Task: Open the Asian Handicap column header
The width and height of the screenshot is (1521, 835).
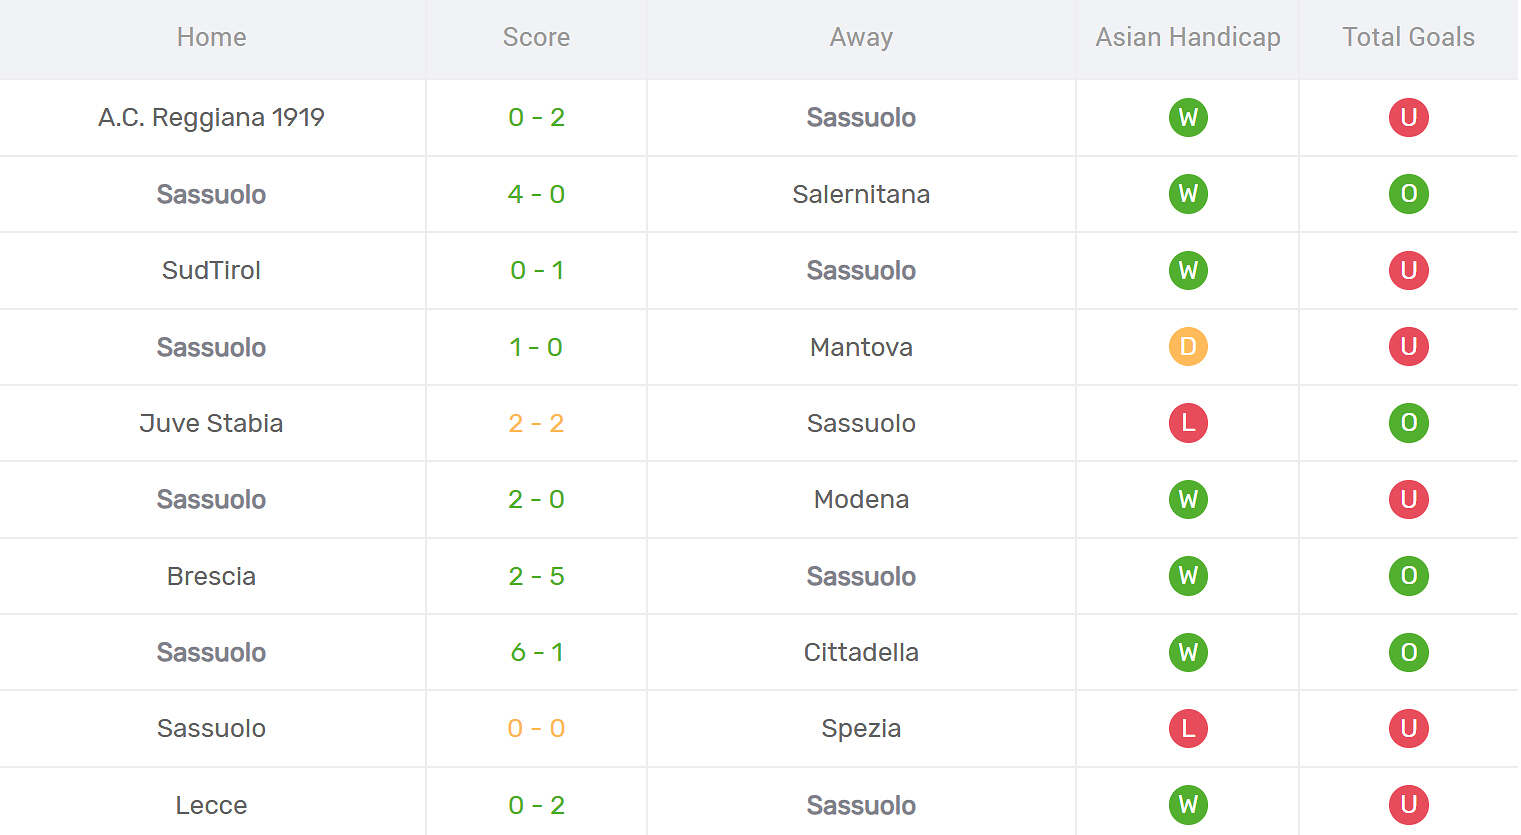Action: (x=1187, y=37)
